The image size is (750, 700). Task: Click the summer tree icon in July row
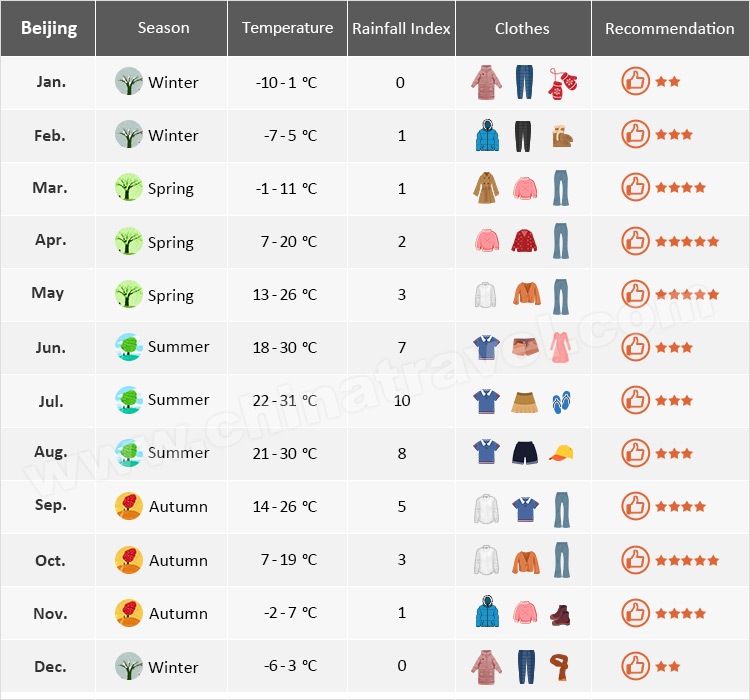[x=129, y=400]
